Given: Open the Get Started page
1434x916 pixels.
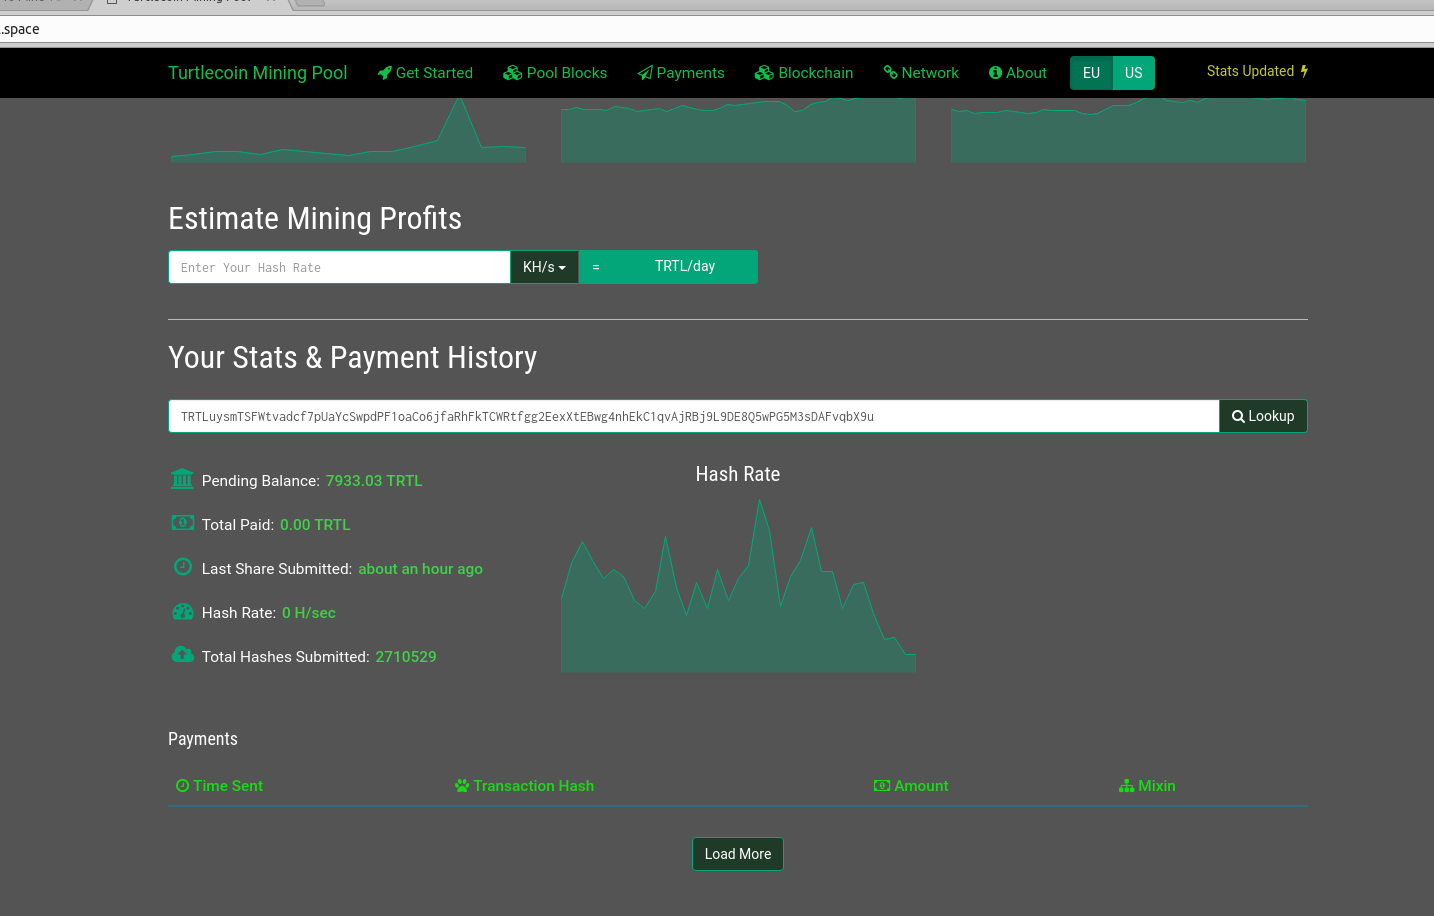Looking at the screenshot, I should click(x=425, y=73).
